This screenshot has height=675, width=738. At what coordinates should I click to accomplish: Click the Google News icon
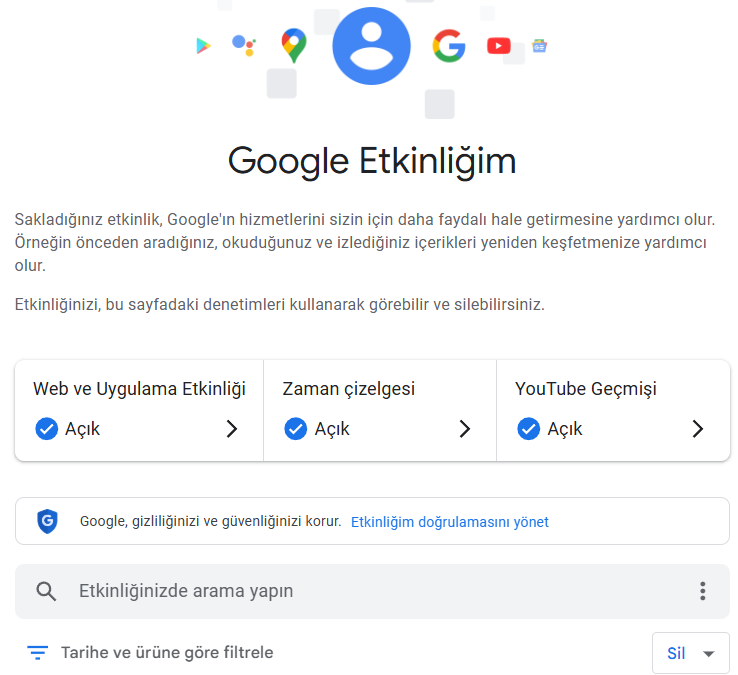pyautogui.click(x=539, y=46)
